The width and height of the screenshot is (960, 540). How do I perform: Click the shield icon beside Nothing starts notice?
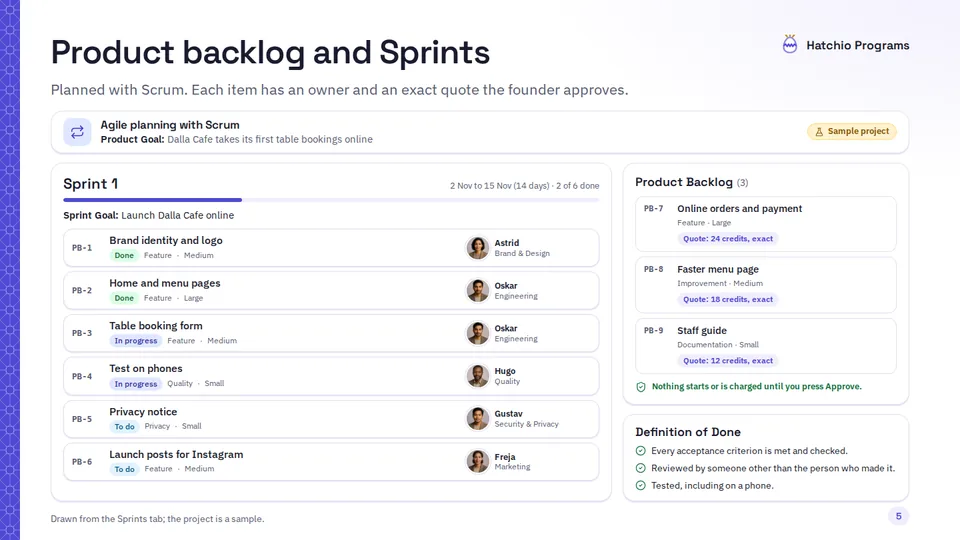(x=641, y=387)
